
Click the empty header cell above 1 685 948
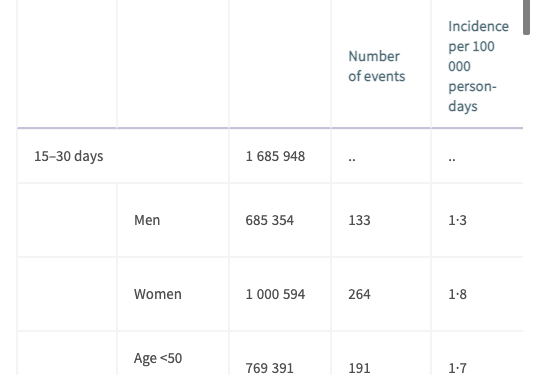click(280, 64)
